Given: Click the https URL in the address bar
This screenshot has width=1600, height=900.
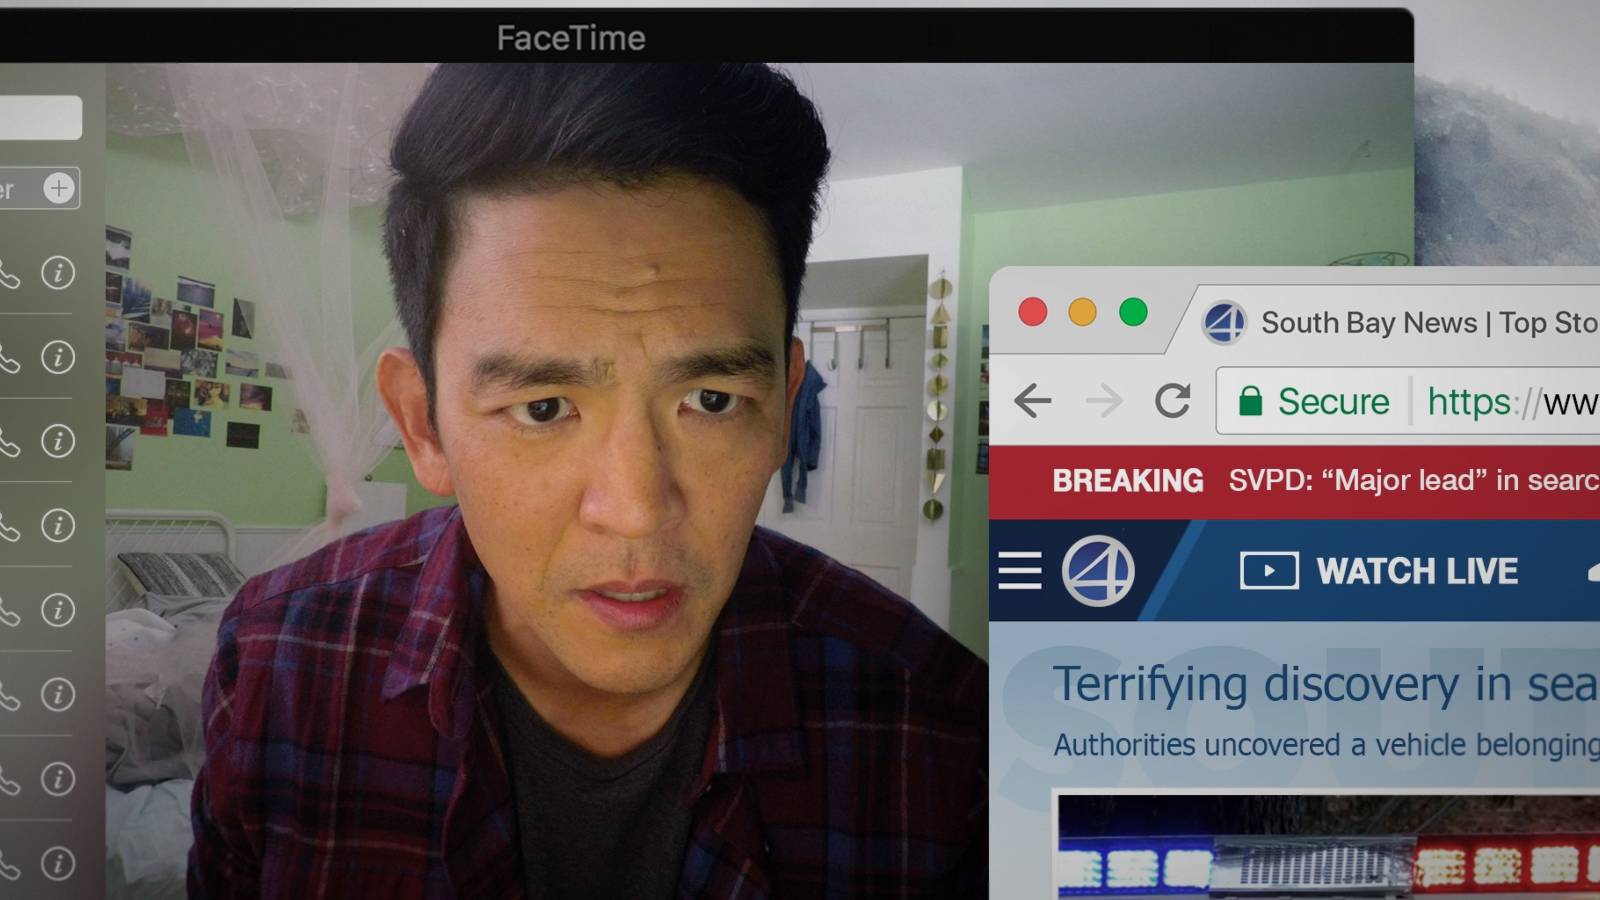Looking at the screenshot, I should 1510,402.
